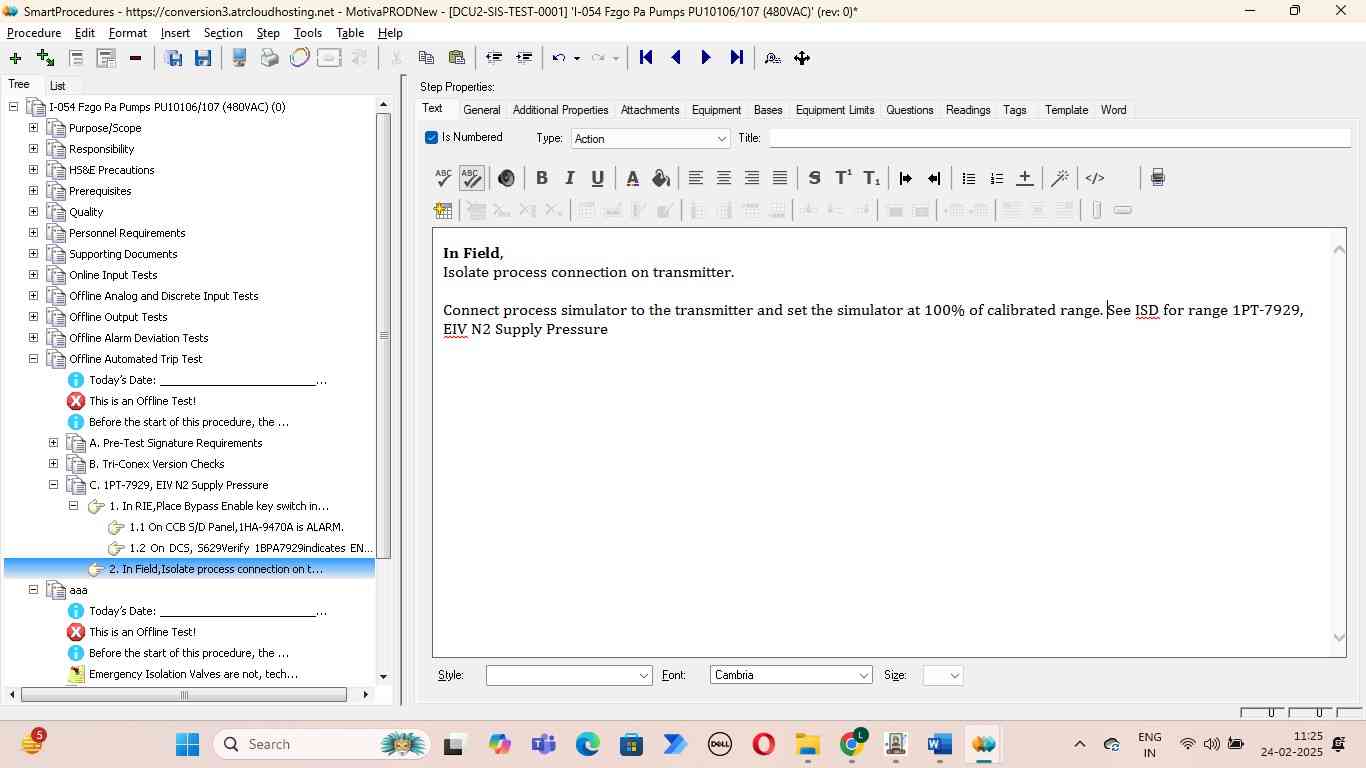Image resolution: width=1366 pixels, height=768 pixels.
Task: Jump to last step navigation icon
Action: (737, 58)
